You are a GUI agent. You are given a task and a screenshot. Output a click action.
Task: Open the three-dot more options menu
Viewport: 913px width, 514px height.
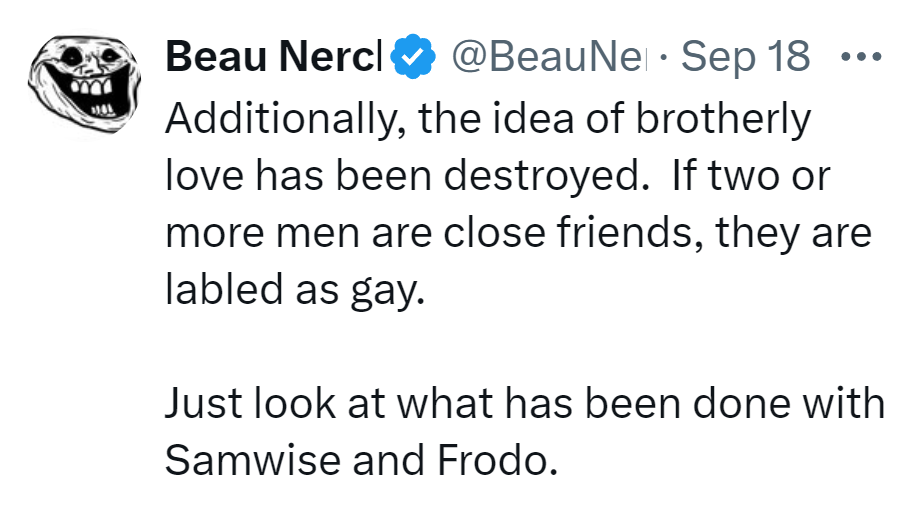point(860,56)
